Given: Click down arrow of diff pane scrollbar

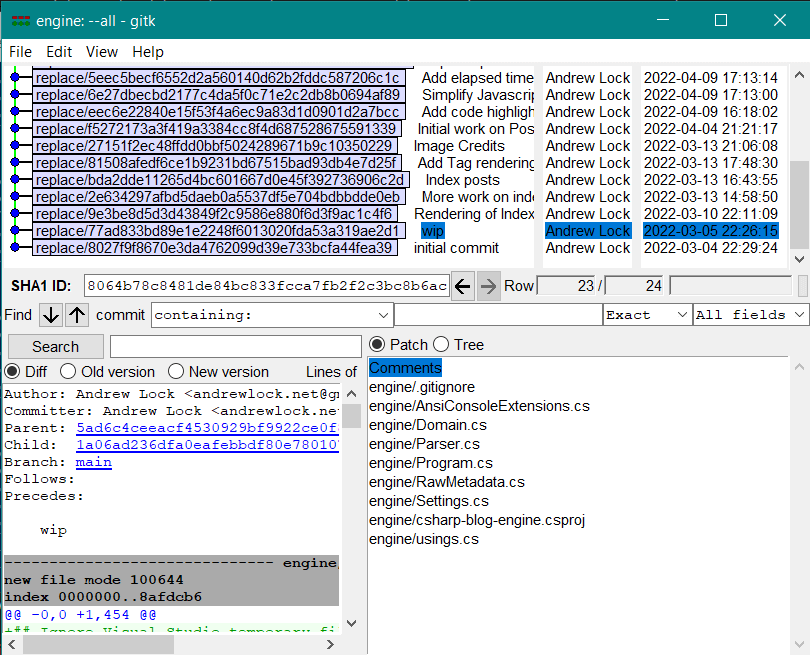Looking at the screenshot, I should click(x=351, y=623).
